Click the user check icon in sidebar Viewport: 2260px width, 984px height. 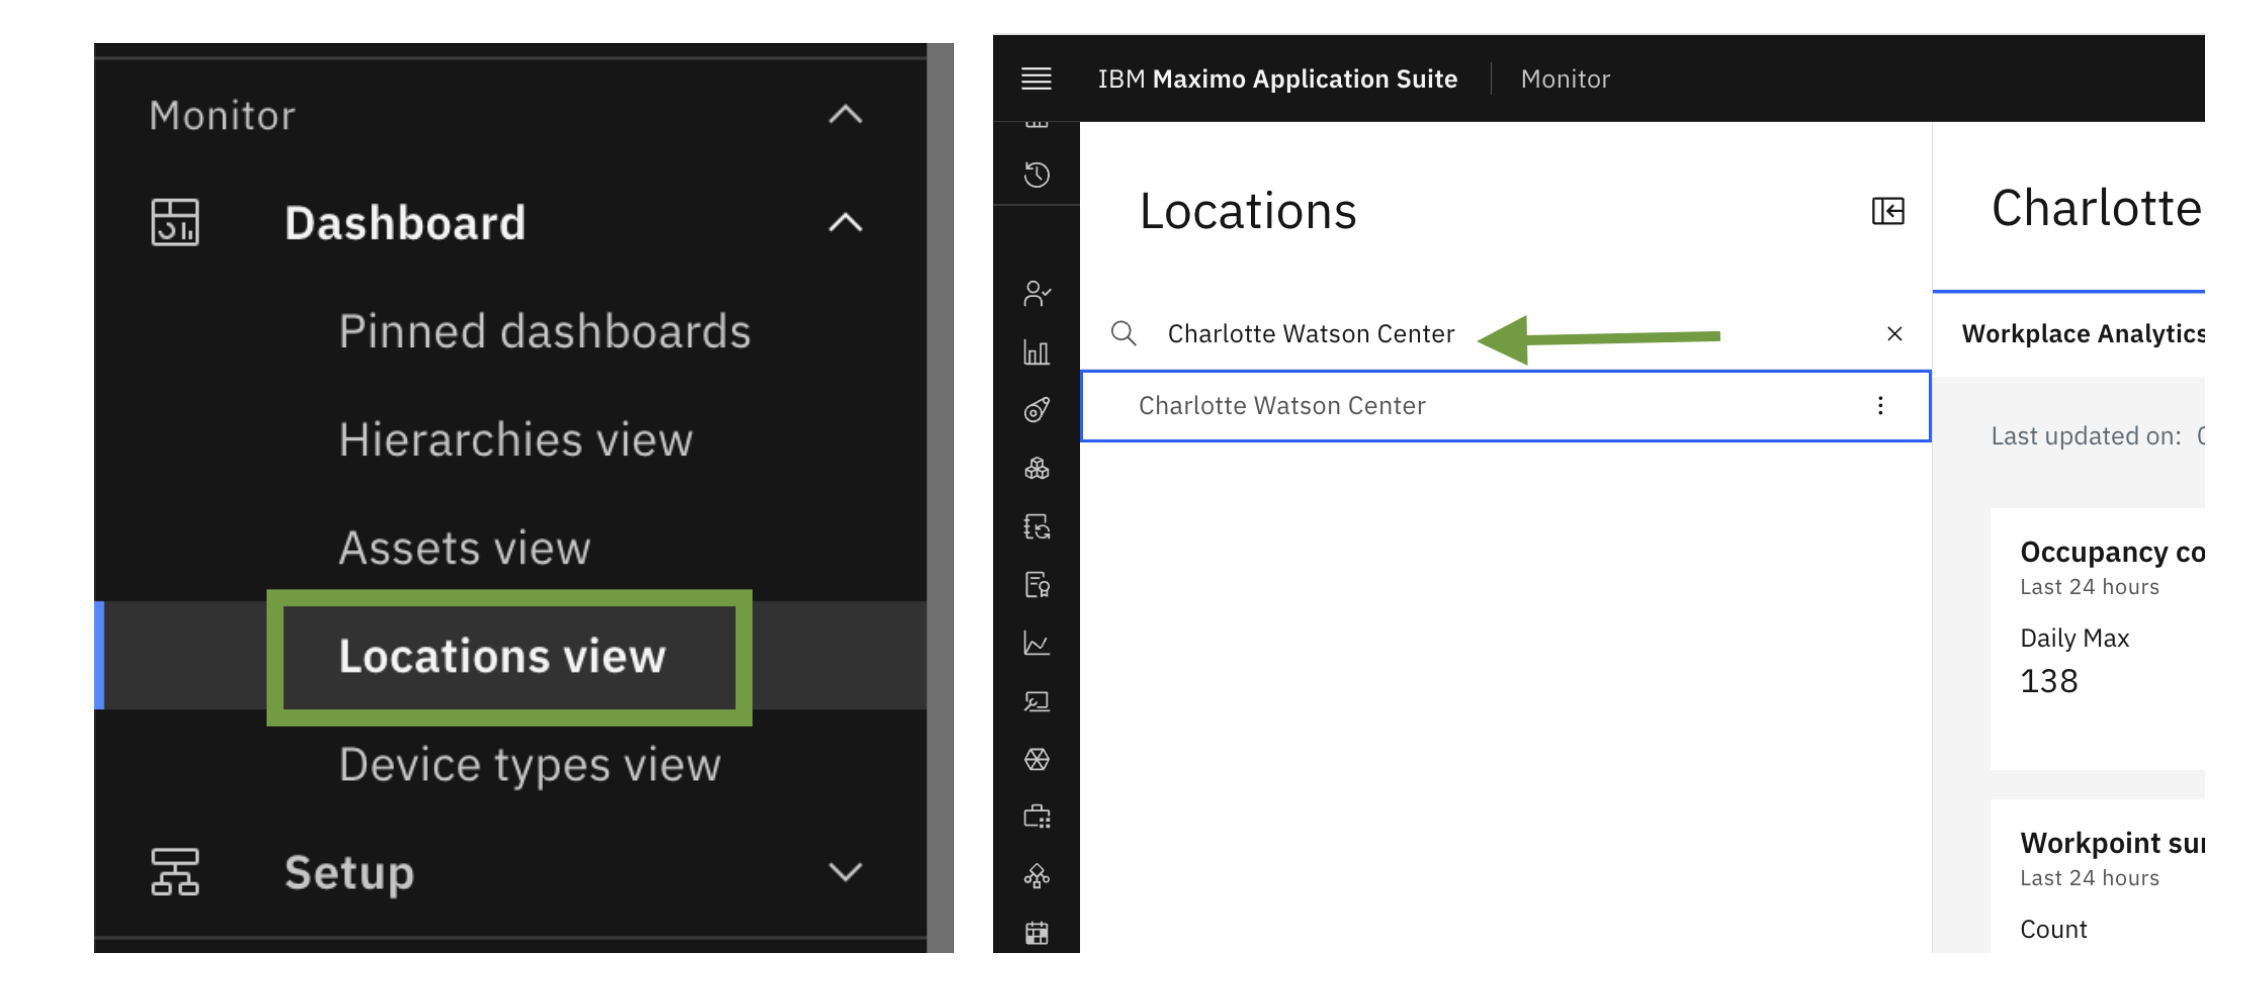[1037, 293]
